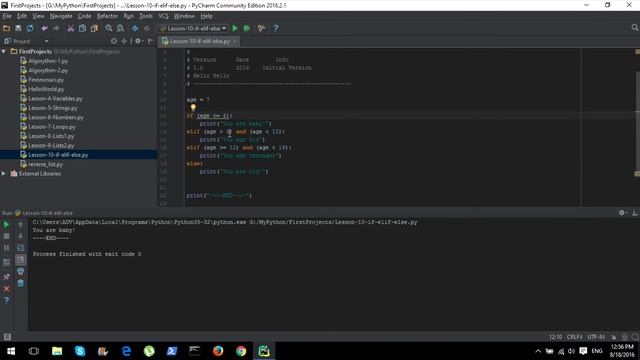Screen dimensions: 640x360
Task: Click the intention lightbulb in editor
Action: point(193,108)
